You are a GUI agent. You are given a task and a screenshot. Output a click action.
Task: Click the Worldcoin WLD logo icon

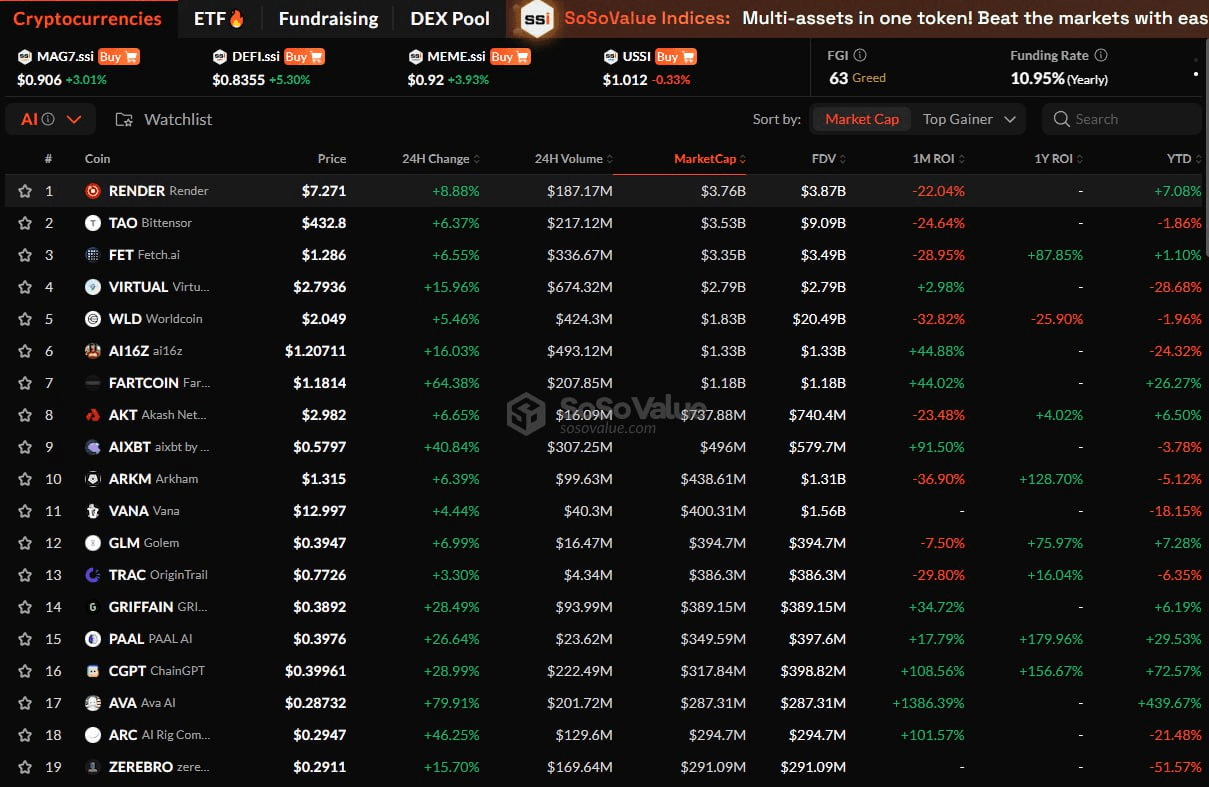92,319
